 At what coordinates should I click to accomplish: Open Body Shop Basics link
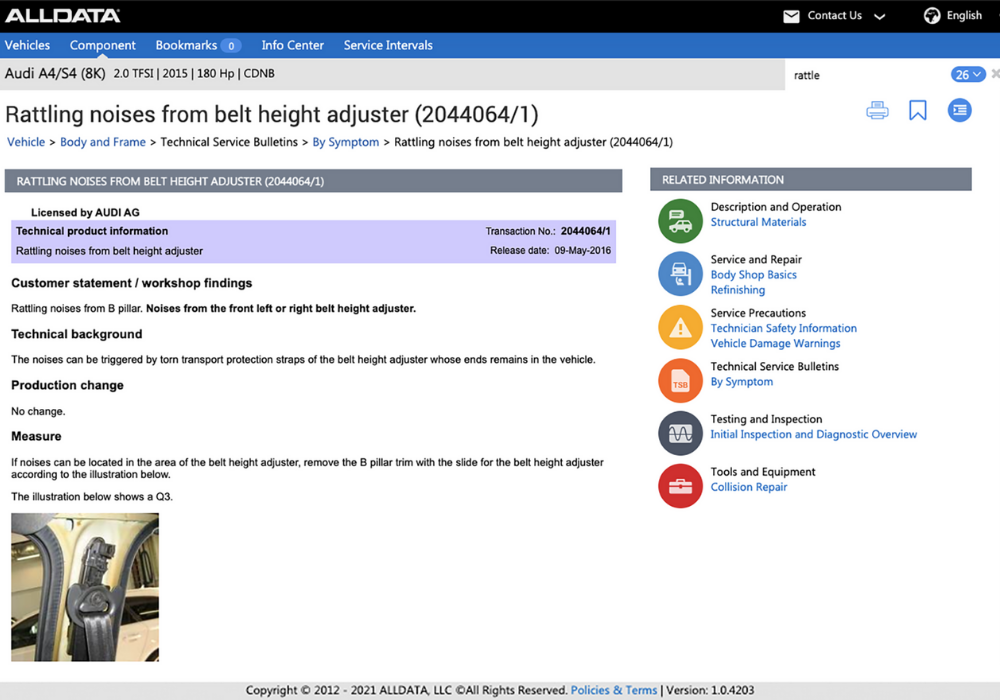click(754, 275)
